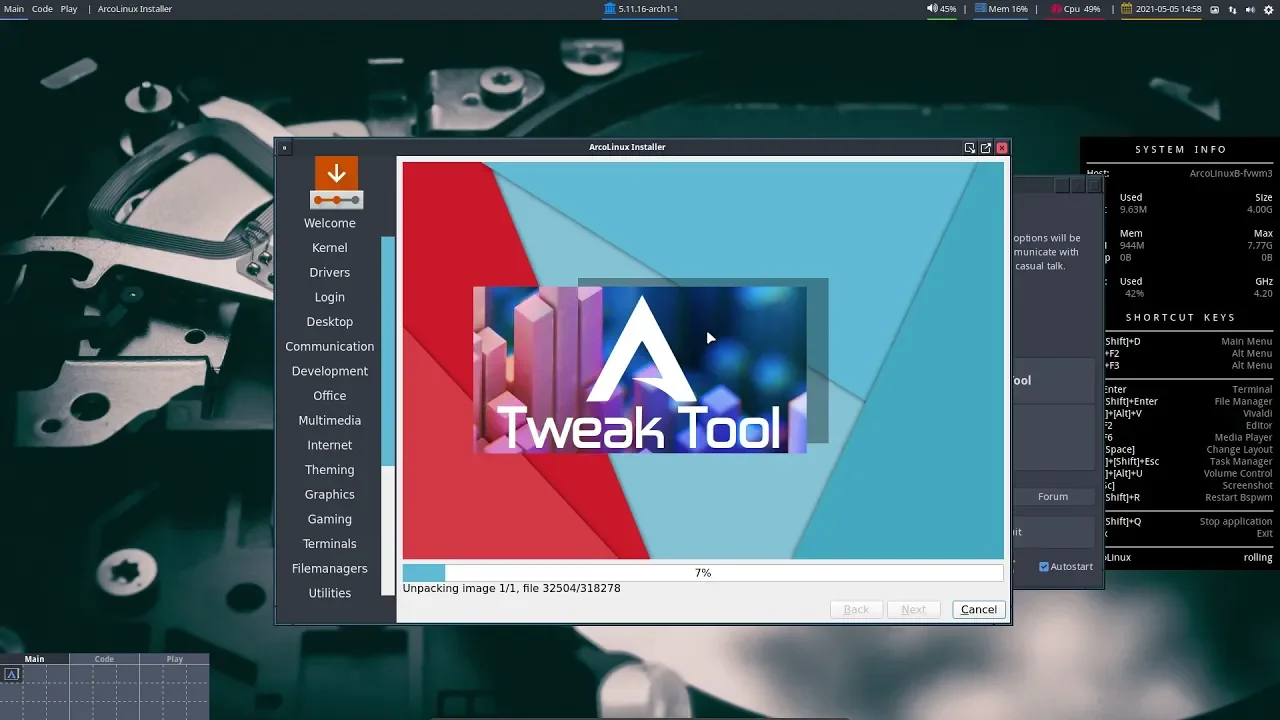Click the CPU usage icon in top bar
The width and height of the screenshot is (1280, 720).
[x=1056, y=9]
